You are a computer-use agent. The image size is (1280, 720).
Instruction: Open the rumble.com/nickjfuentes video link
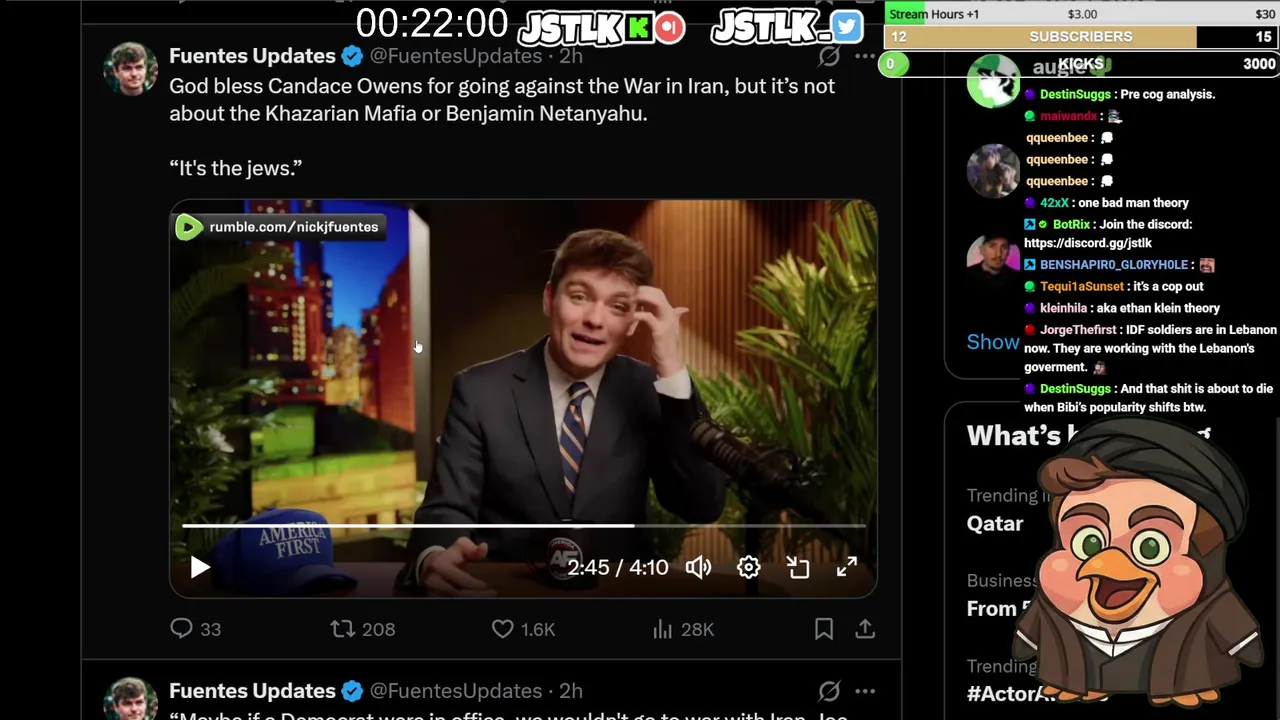point(280,227)
